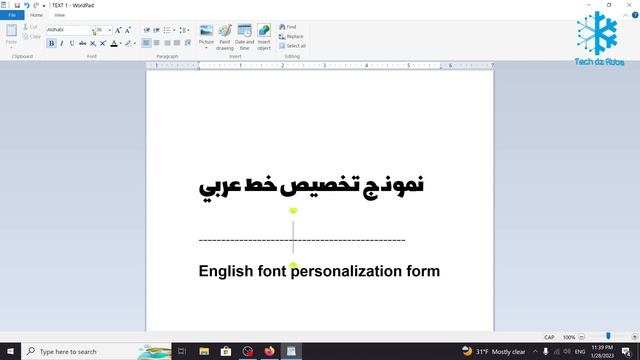The height and width of the screenshot is (360, 640).
Task: Open the highlight color dropdown arrow
Action: point(135,43)
